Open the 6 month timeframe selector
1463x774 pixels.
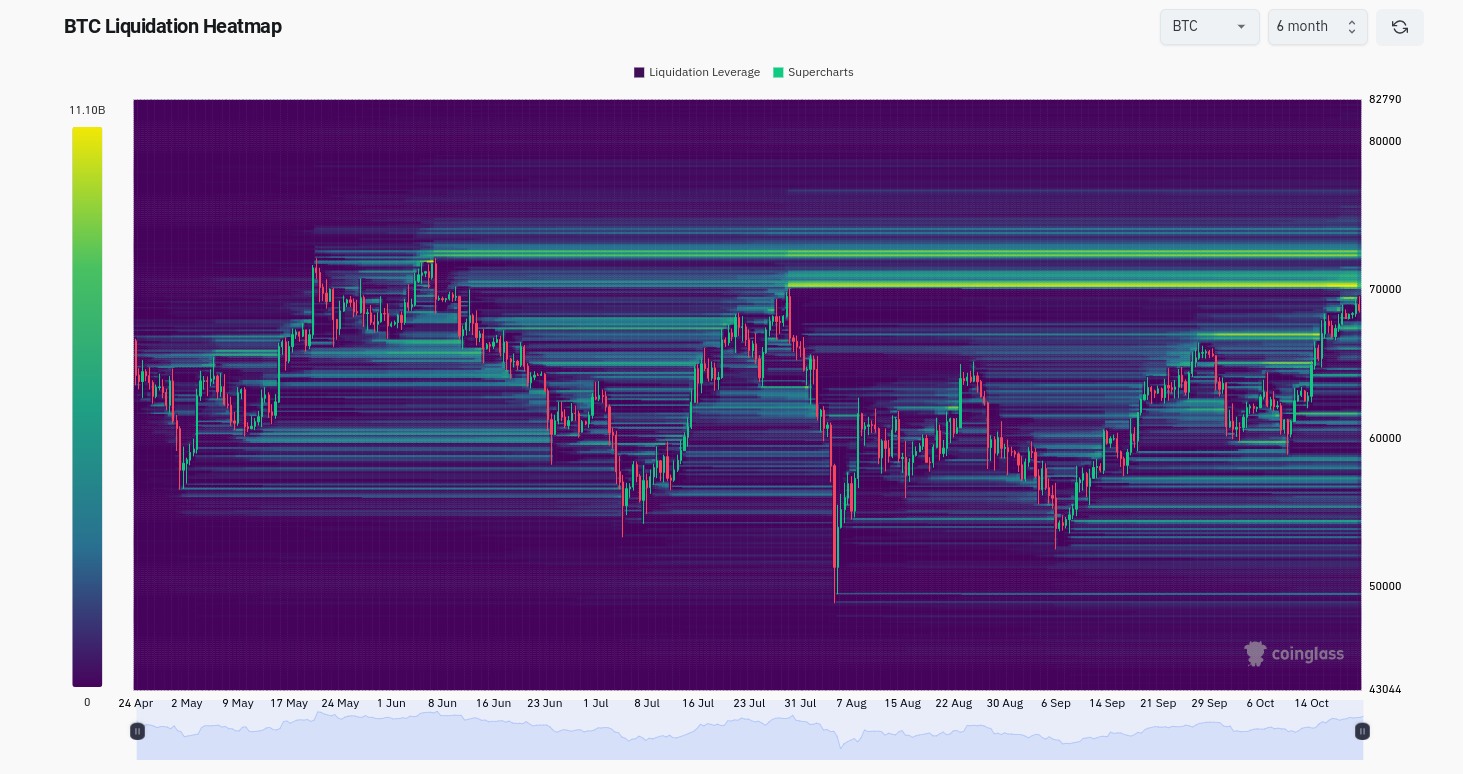tap(1316, 27)
